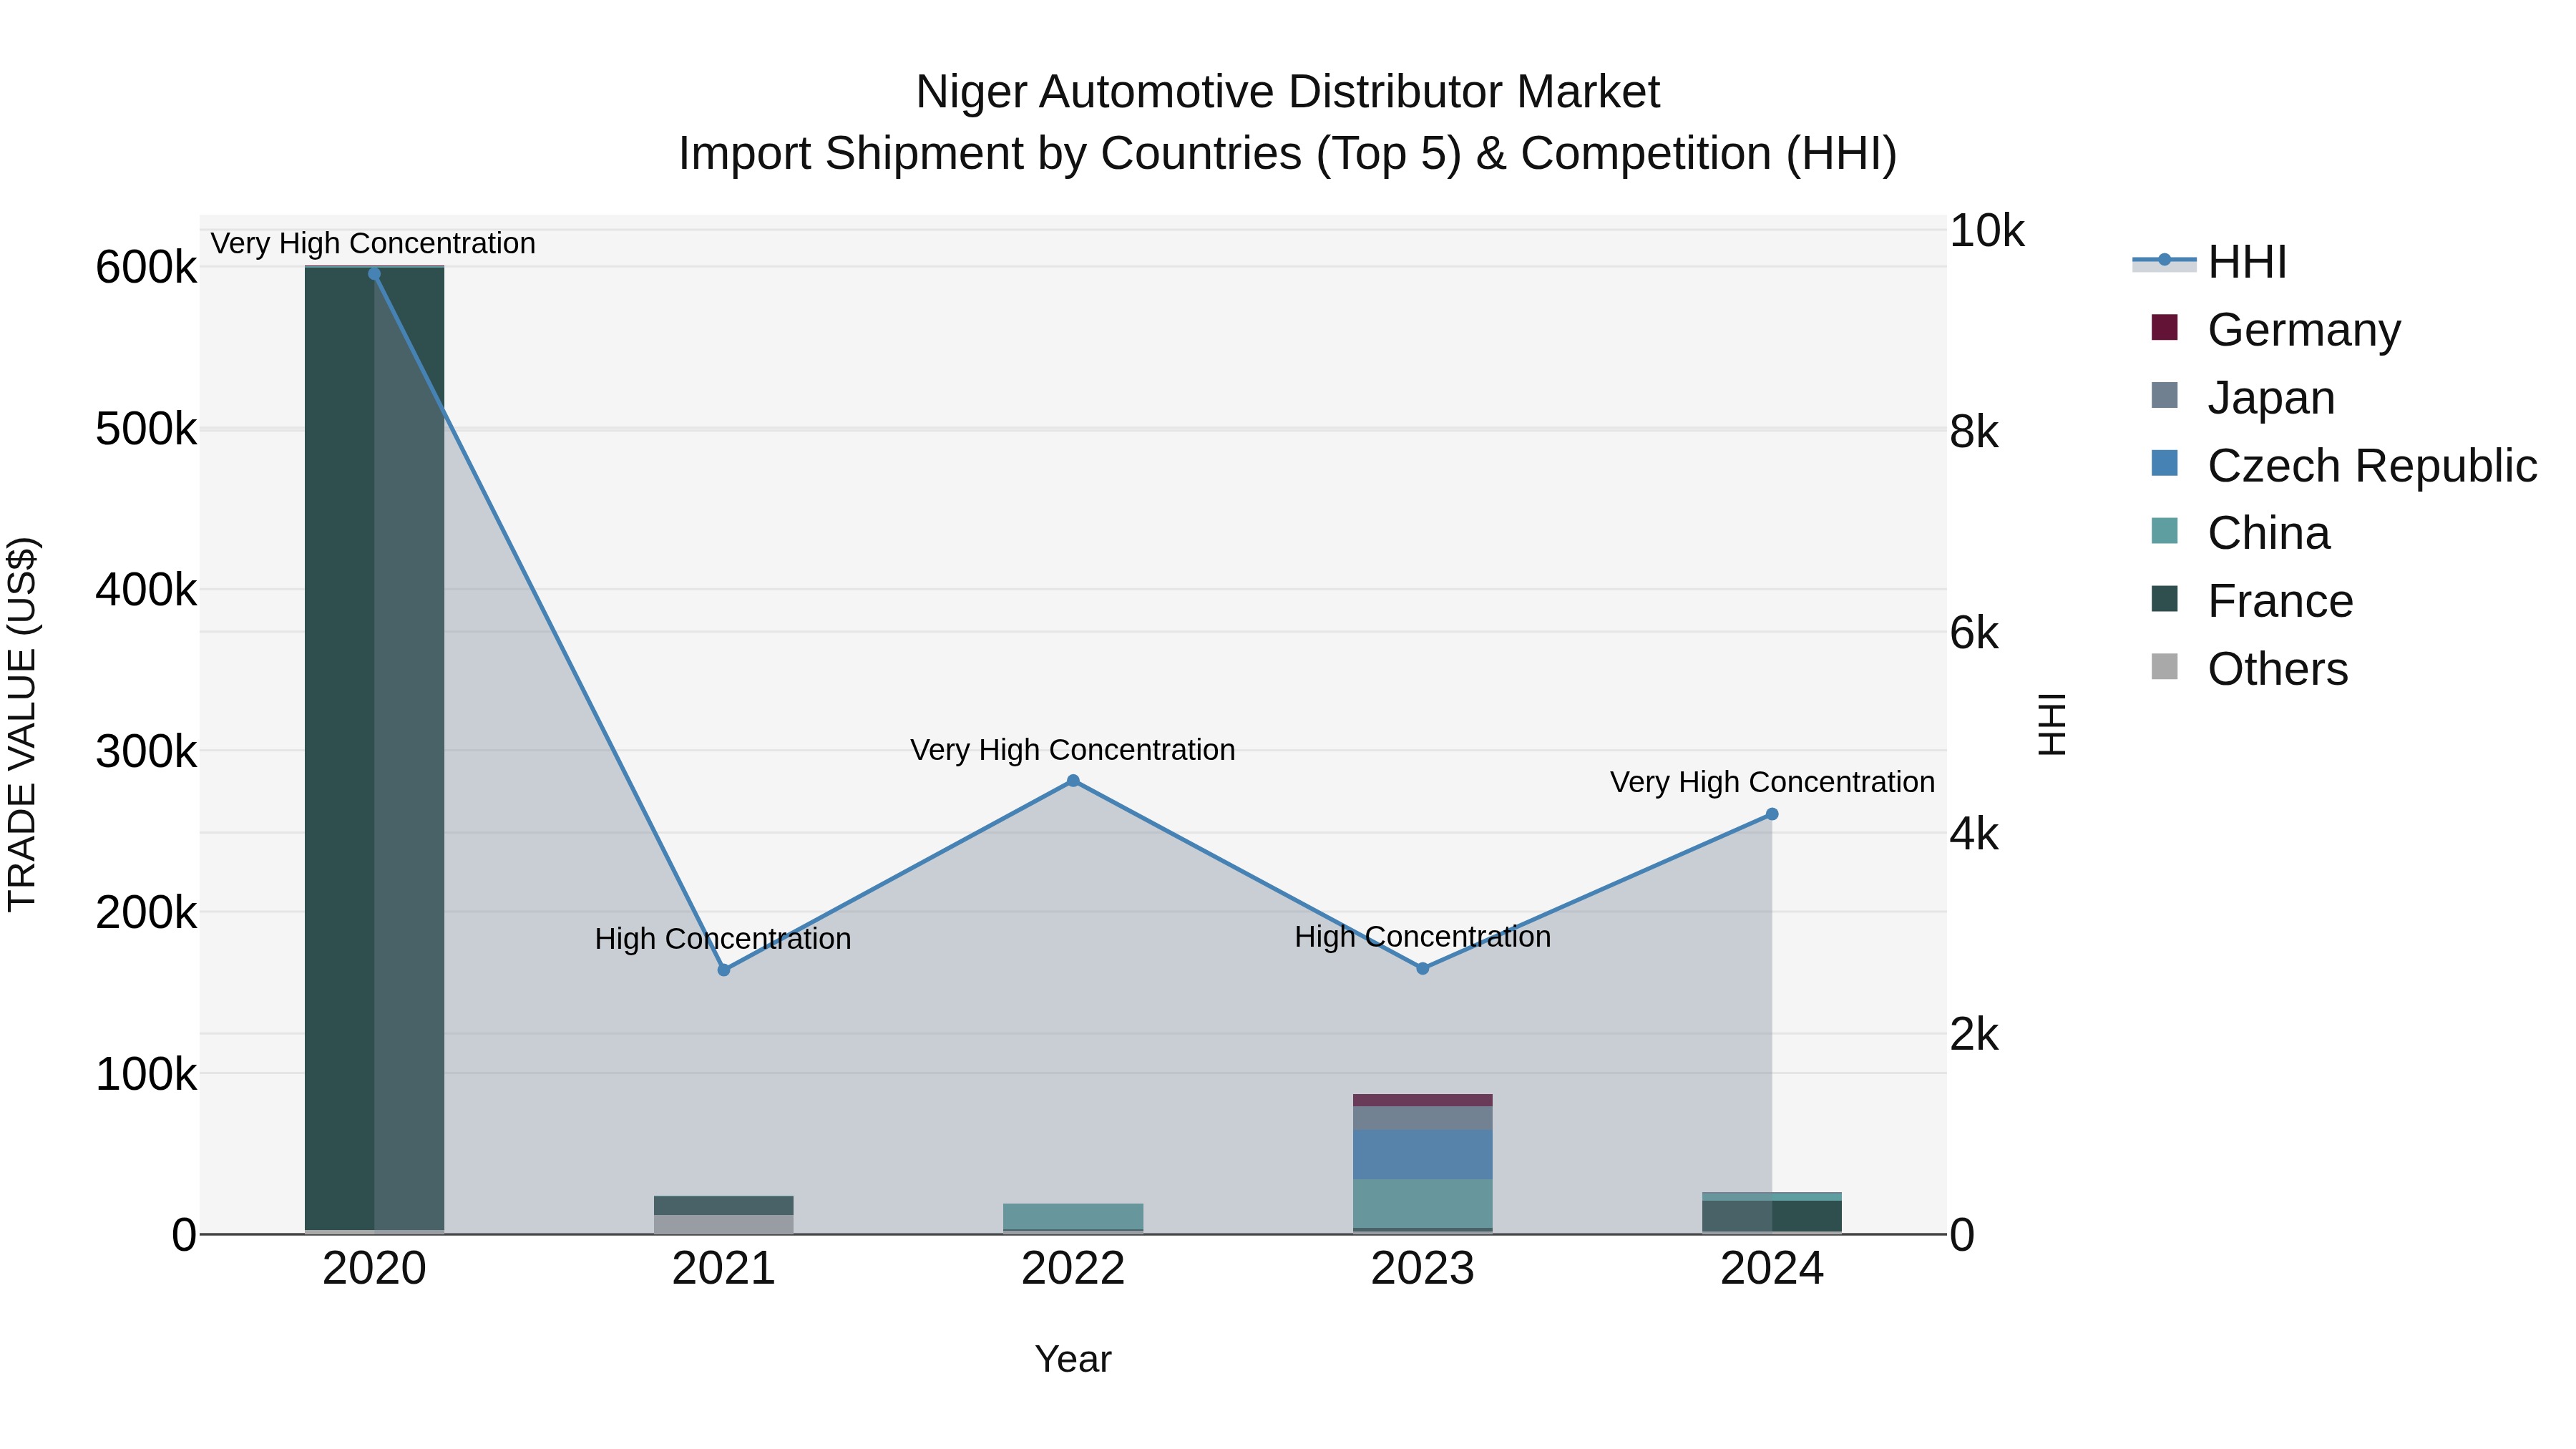The image size is (2576, 1449).
Task: Click the Import Shipment by Countries subtitle
Action: click(x=1288, y=154)
